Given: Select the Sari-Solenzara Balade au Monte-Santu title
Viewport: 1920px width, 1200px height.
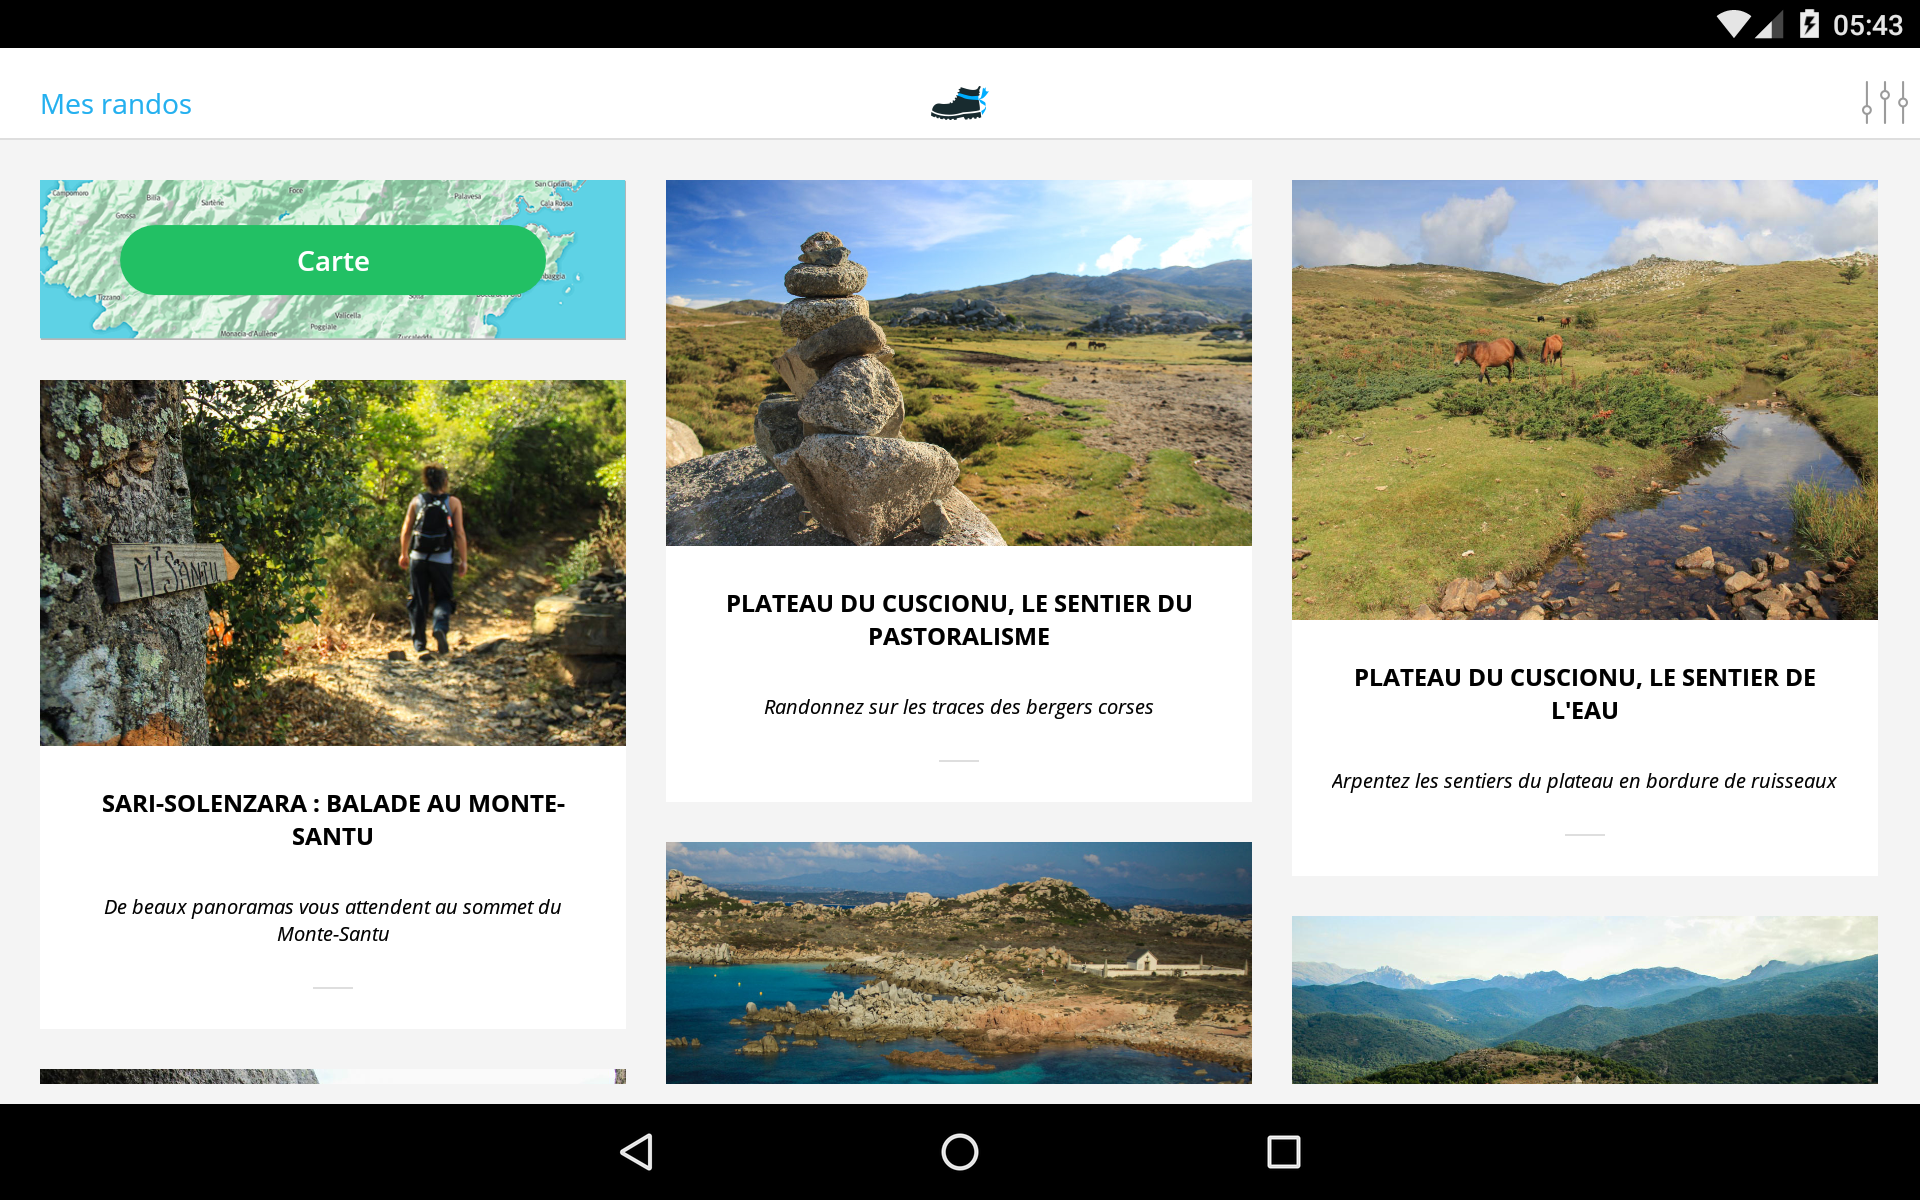Looking at the screenshot, I should point(333,820).
